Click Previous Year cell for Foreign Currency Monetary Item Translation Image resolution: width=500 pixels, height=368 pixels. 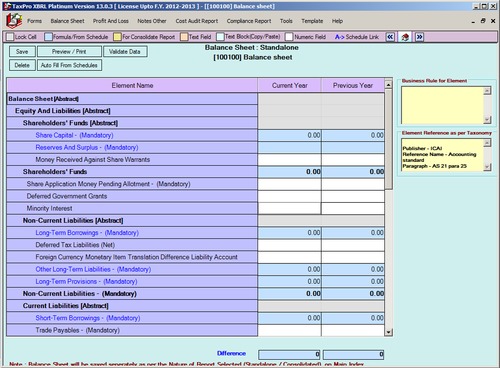point(353,257)
